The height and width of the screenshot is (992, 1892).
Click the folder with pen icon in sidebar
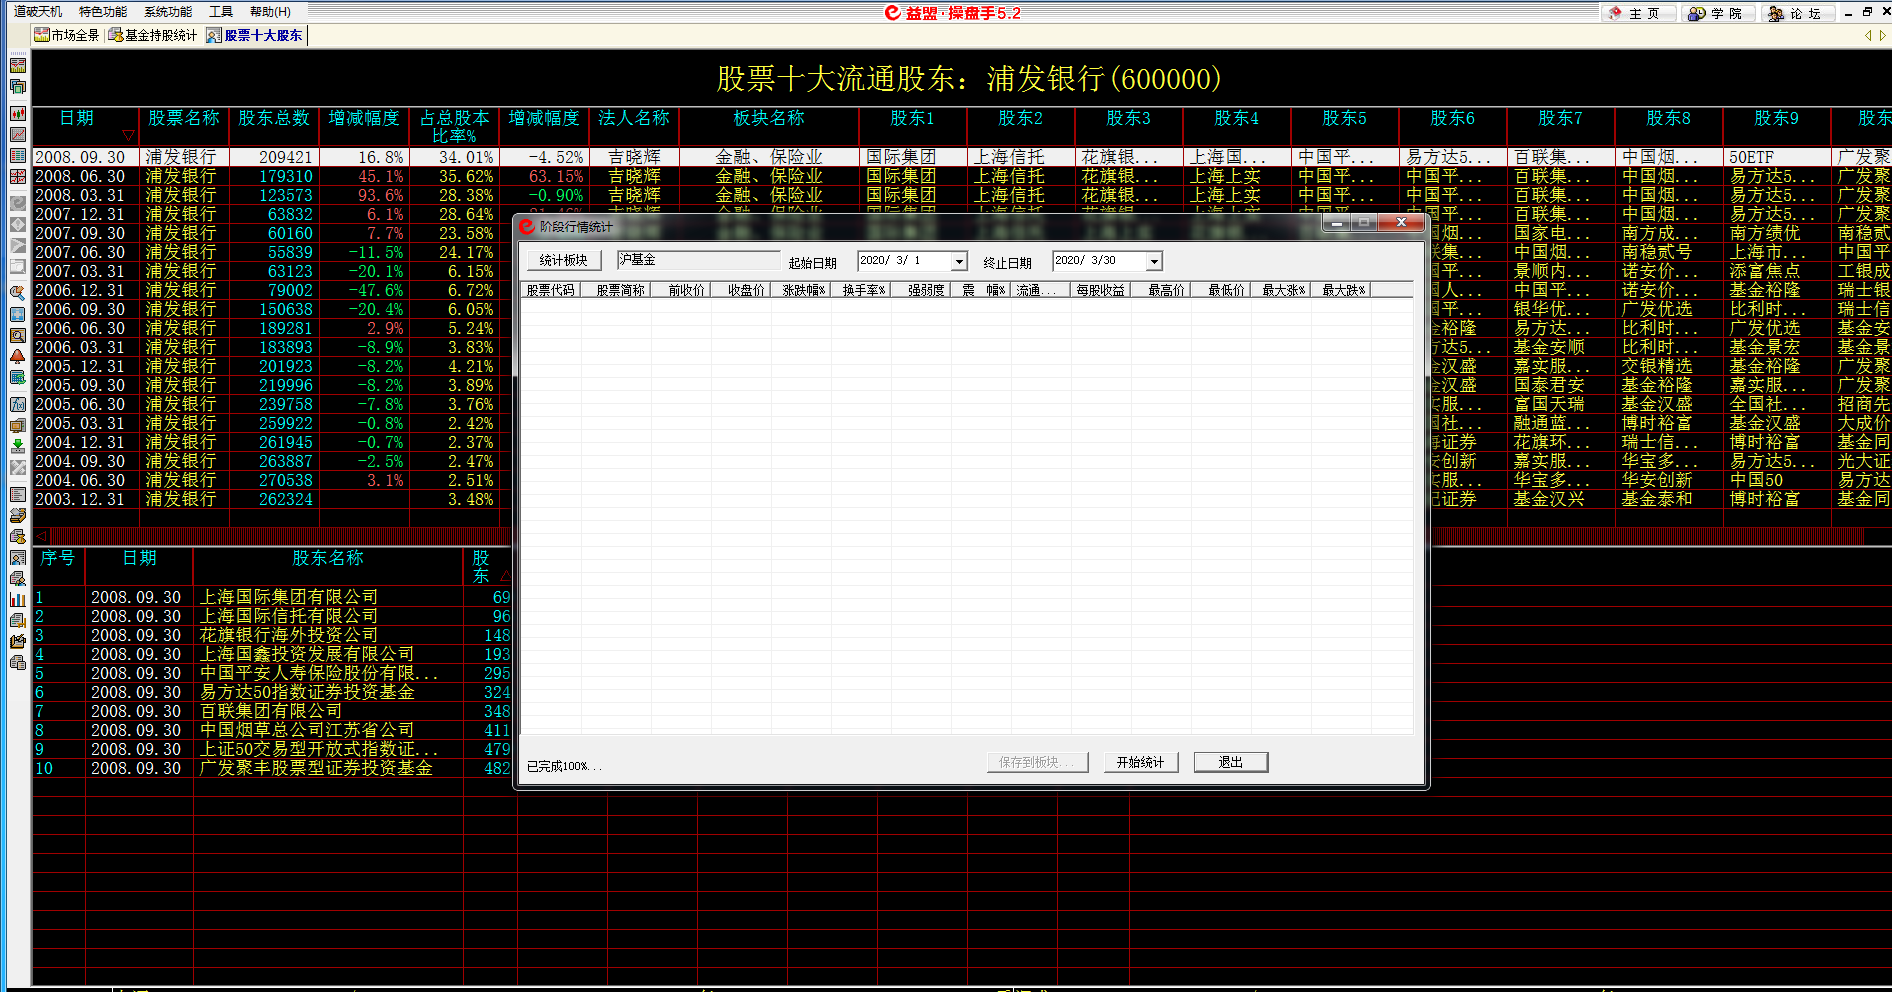click(17, 641)
